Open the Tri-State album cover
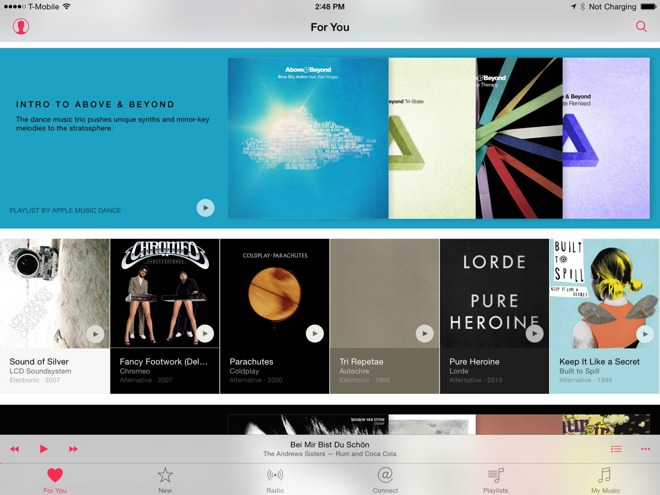Image resolution: width=660 pixels, height=495 pixels. tap(432, 138)
